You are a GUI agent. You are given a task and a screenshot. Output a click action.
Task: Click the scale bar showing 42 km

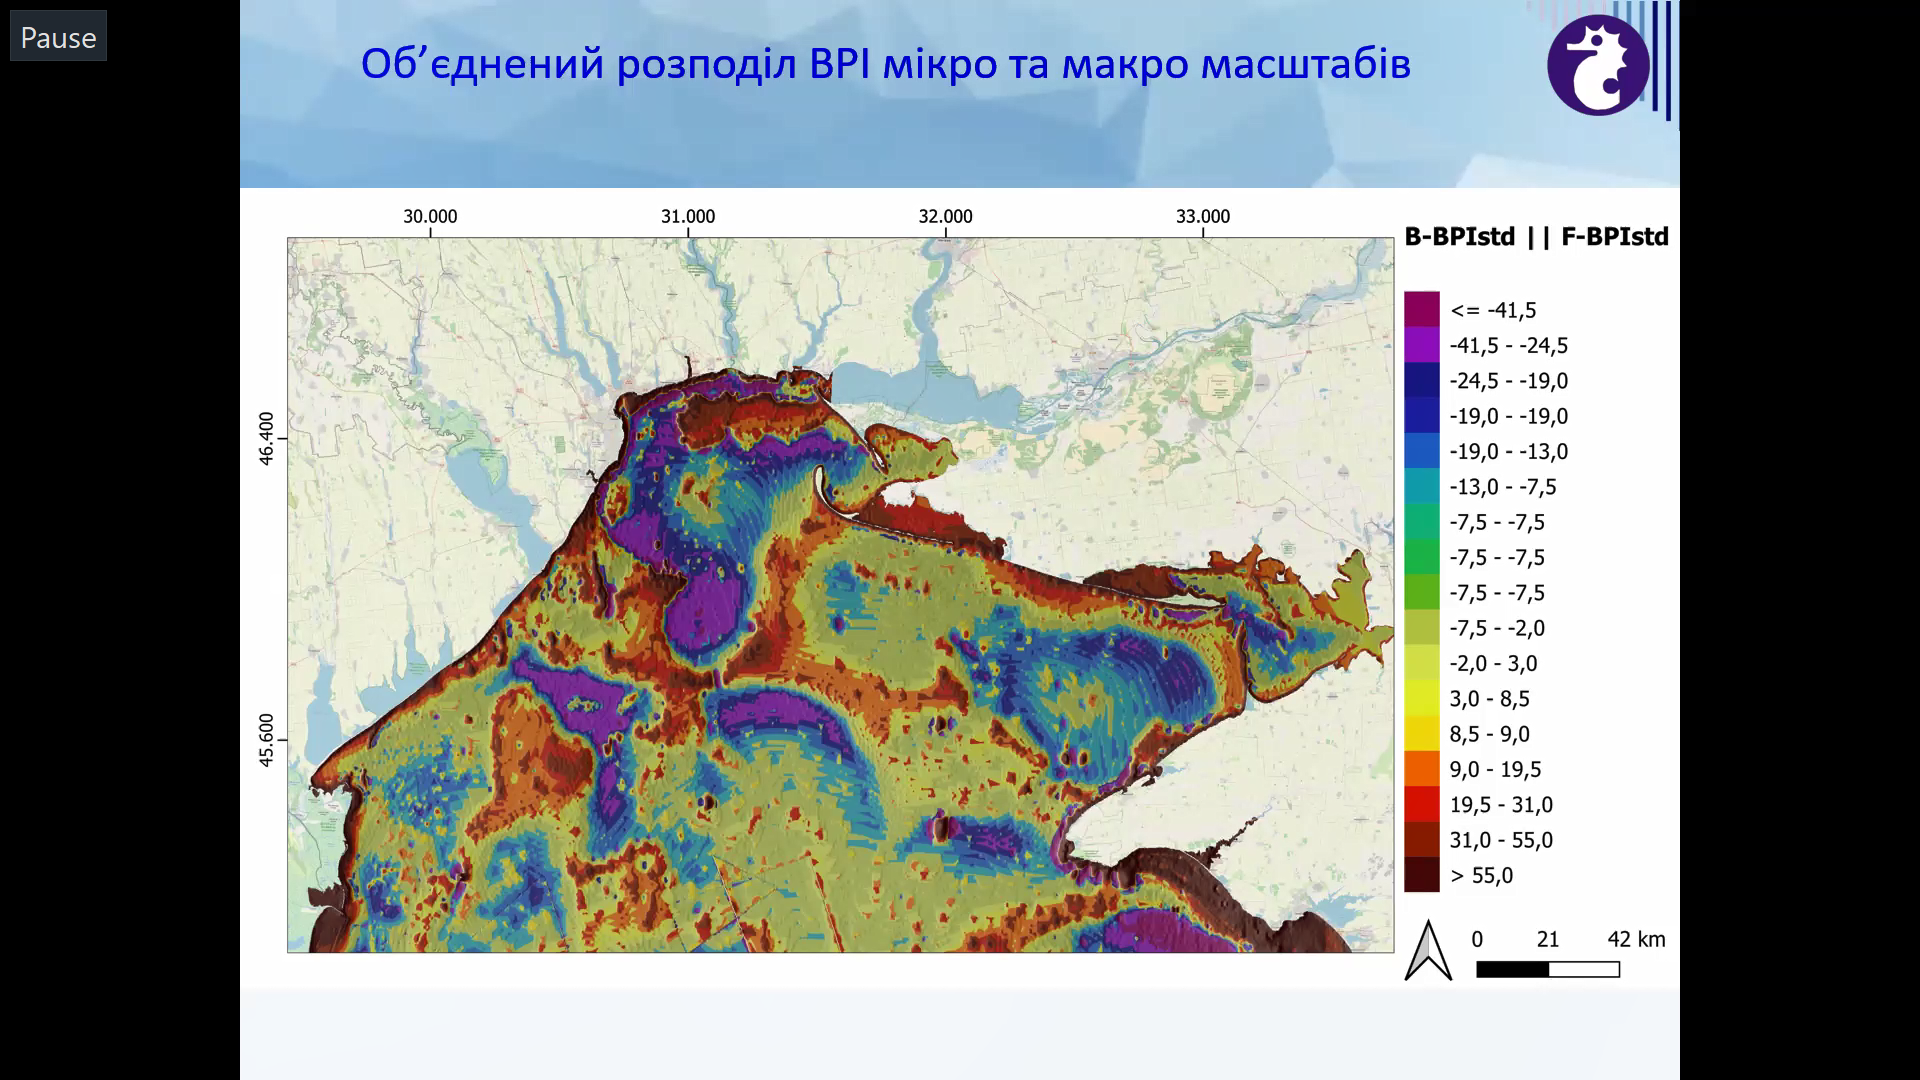(x=1548, y=969)
